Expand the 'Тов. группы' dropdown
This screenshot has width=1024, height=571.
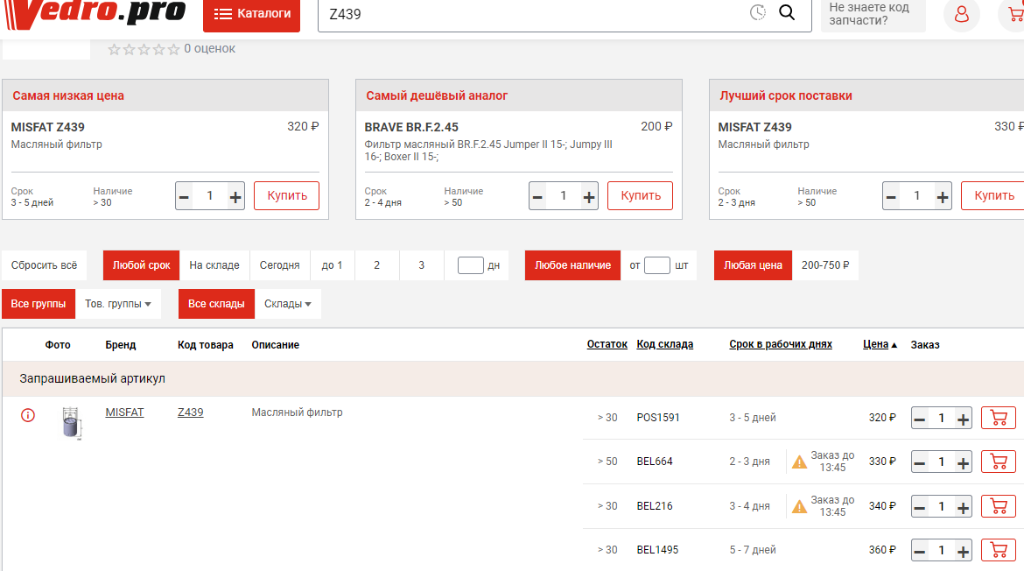click(117, 304)
